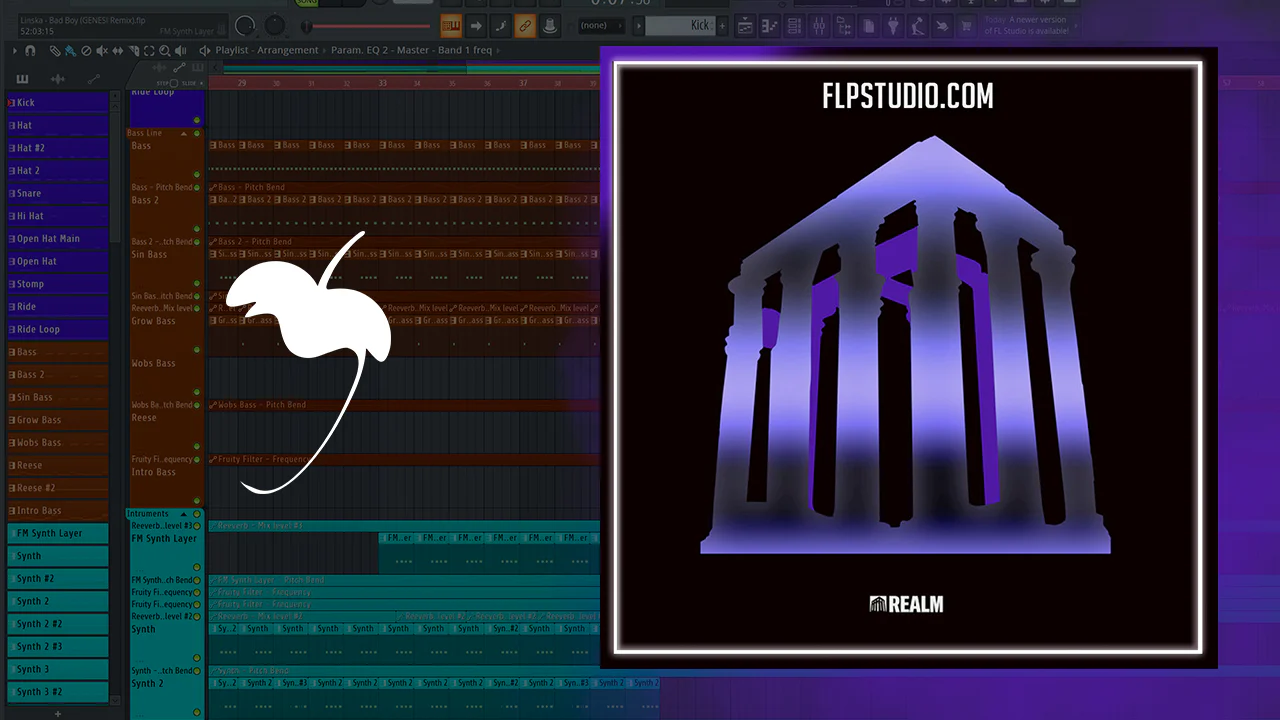Toggle the playlist magnet snap icon

(x=30, y=50)
